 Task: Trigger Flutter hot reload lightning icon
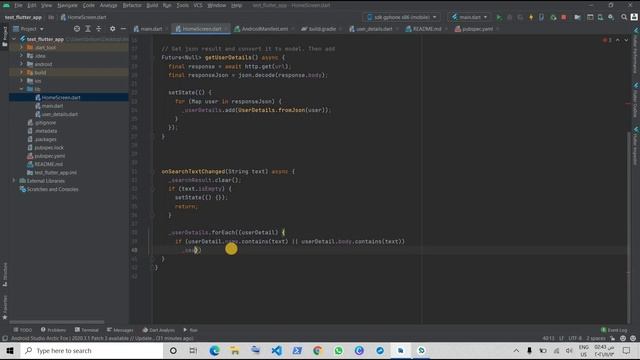pyautogui.click(x=531, y=17)
